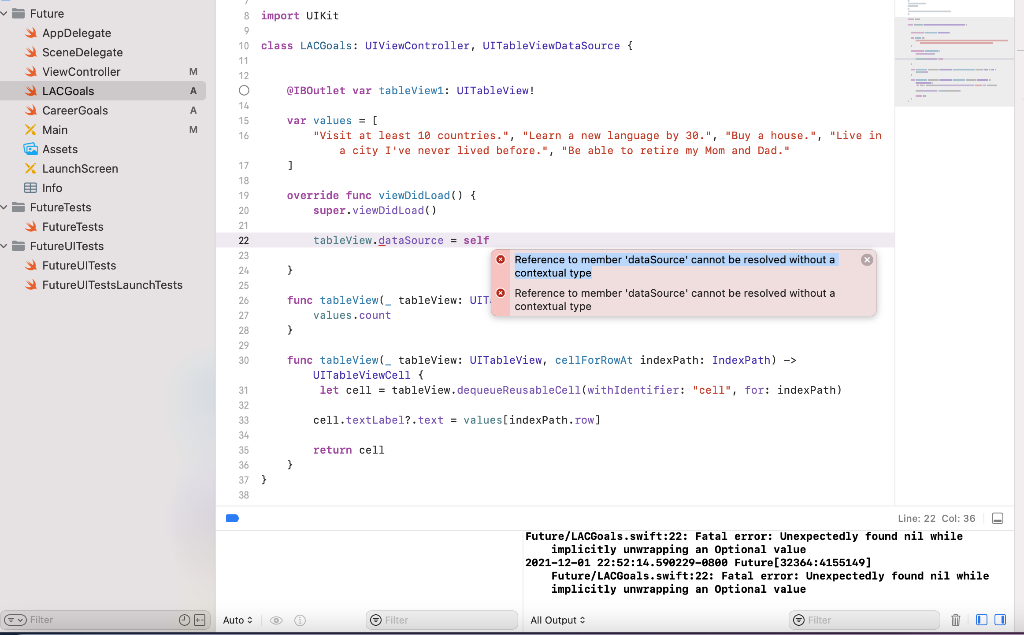
Task: Click Line 22 Col 36 indicator
Action: (x=936, y=518)
